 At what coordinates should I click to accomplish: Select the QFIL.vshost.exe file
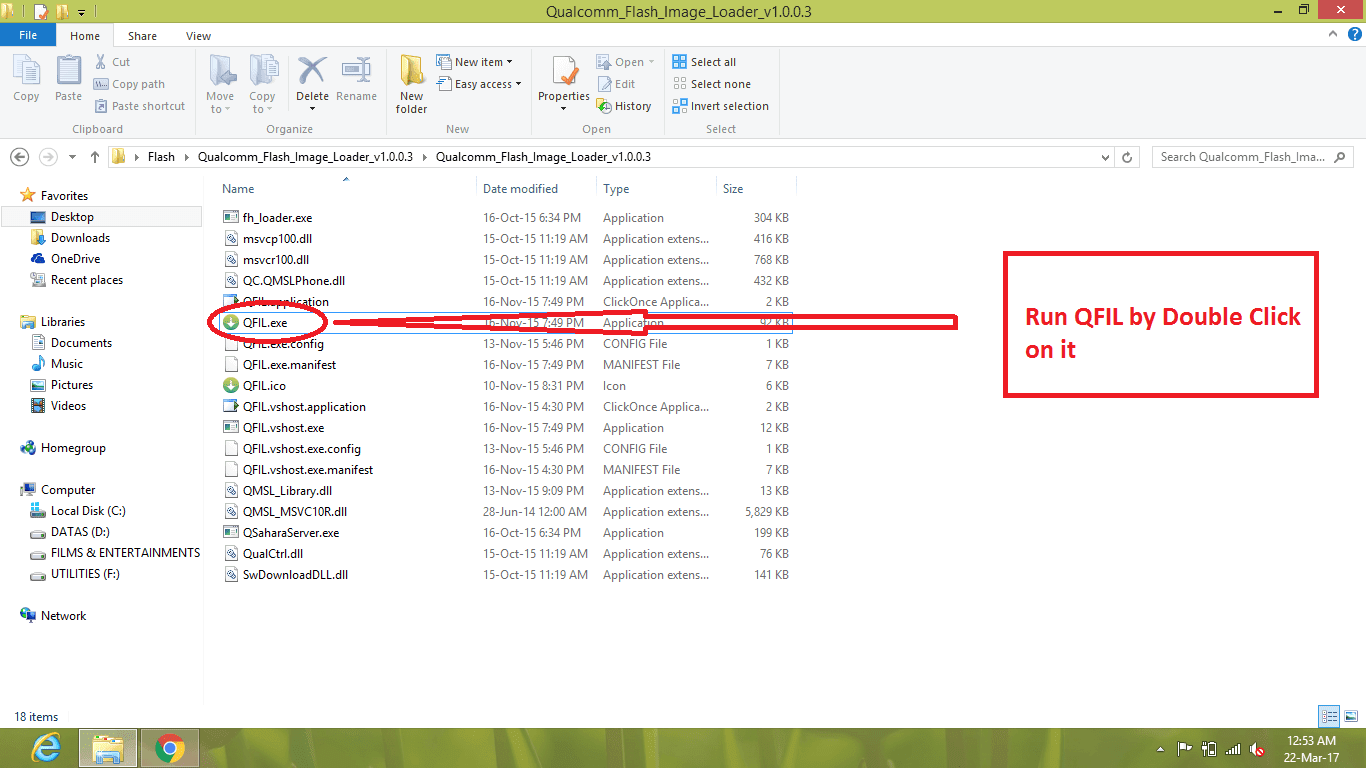(x=283, y=428)
